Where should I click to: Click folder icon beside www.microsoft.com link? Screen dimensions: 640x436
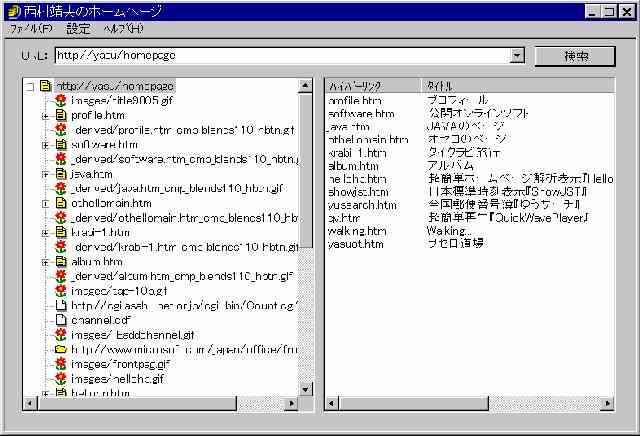[61, 349]
